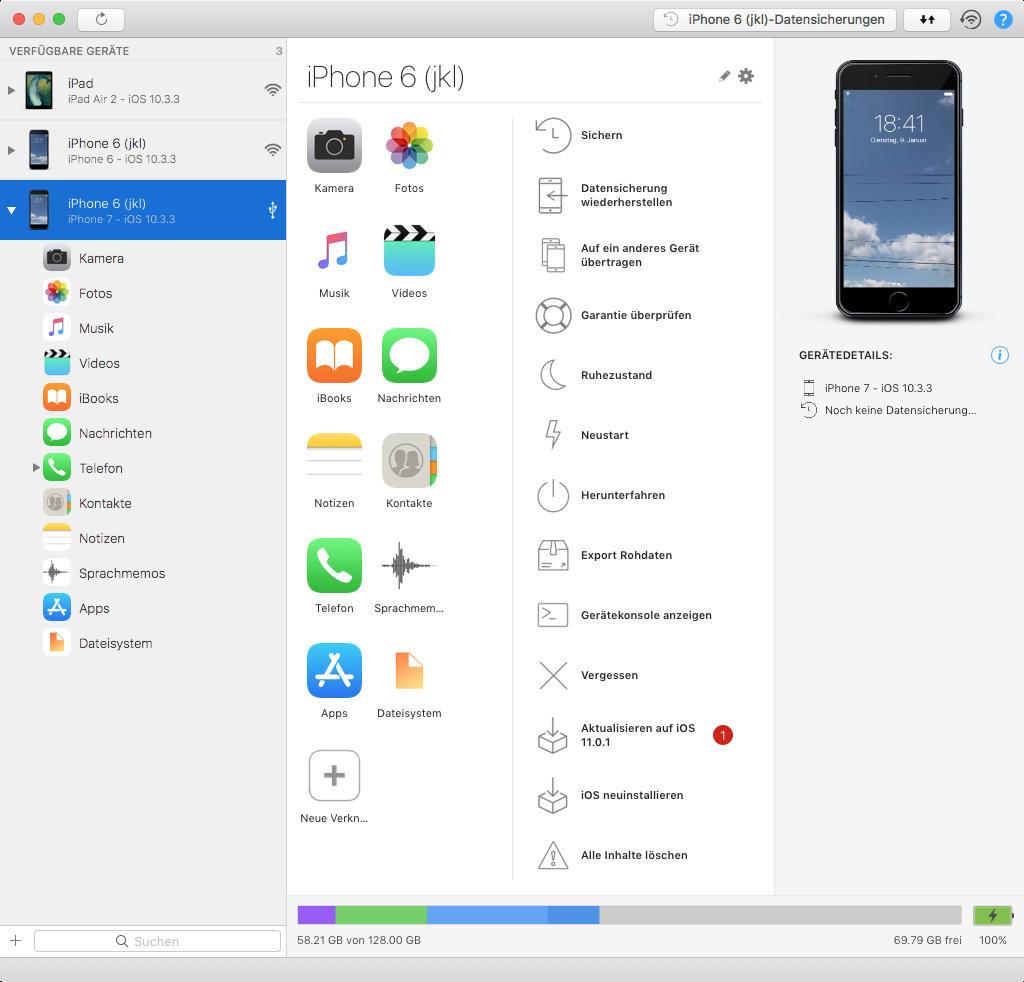This screenshot has width=1024, height=982.
Task: Click the green segment of storage bar
Action: point(381,915)
